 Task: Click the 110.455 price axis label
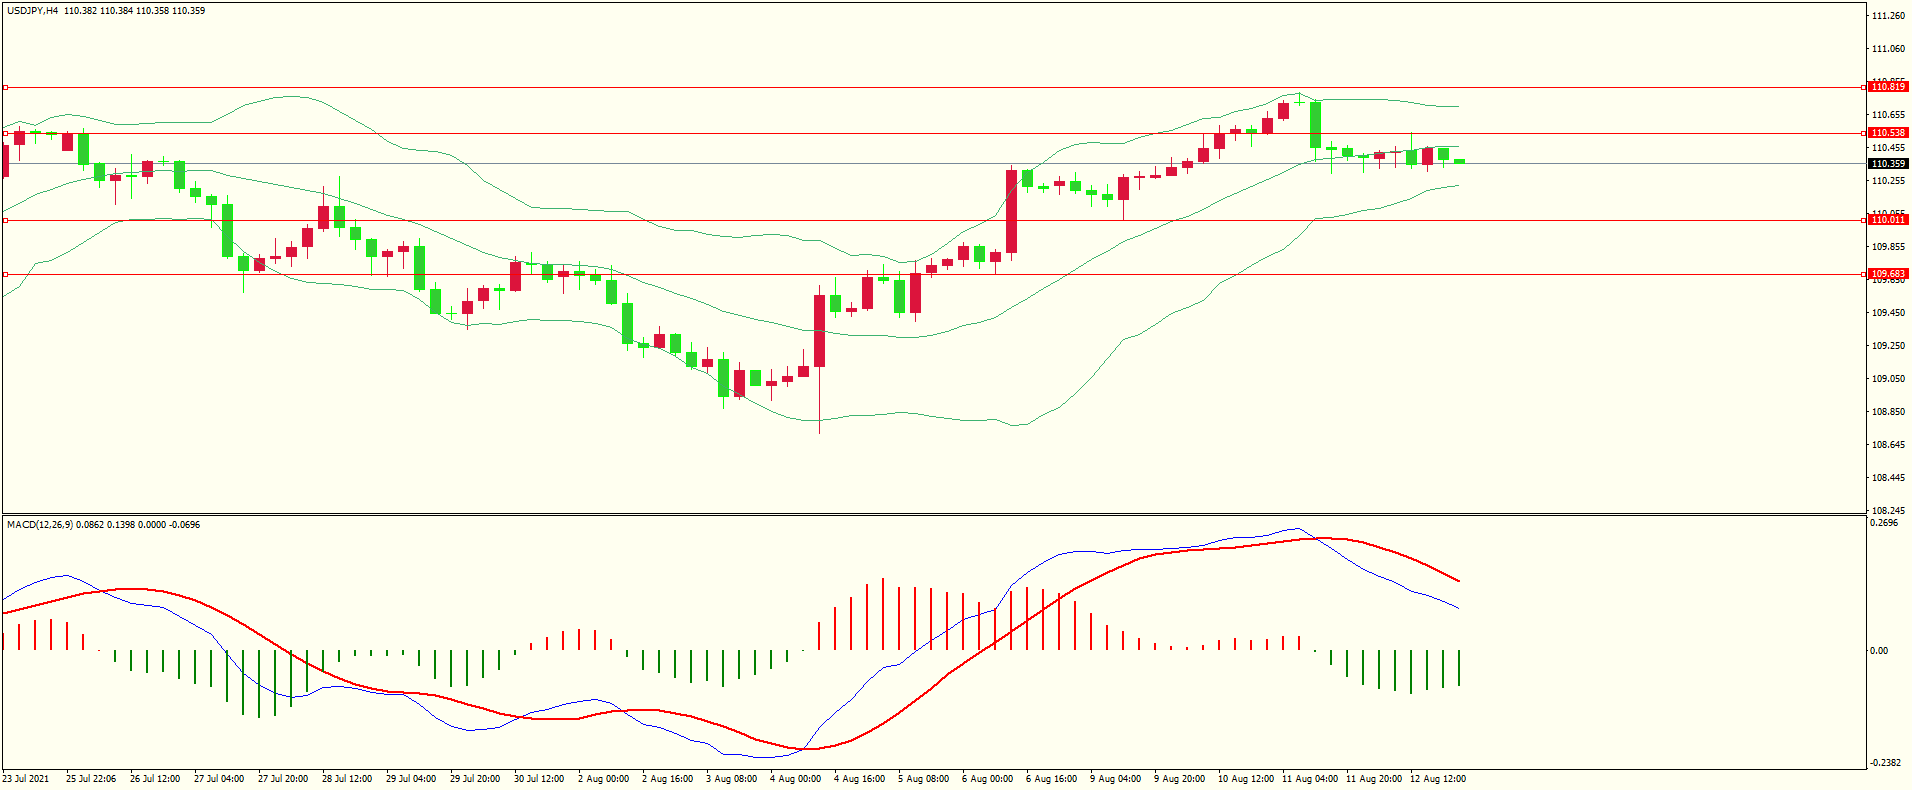[x=1888, y=148]
